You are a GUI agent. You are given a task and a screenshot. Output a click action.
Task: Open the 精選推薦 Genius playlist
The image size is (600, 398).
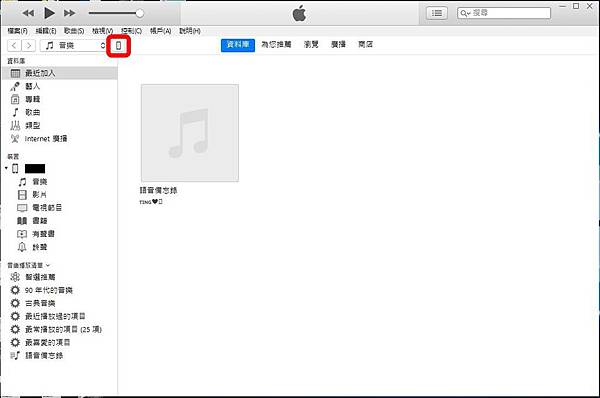tap(40, 277)
